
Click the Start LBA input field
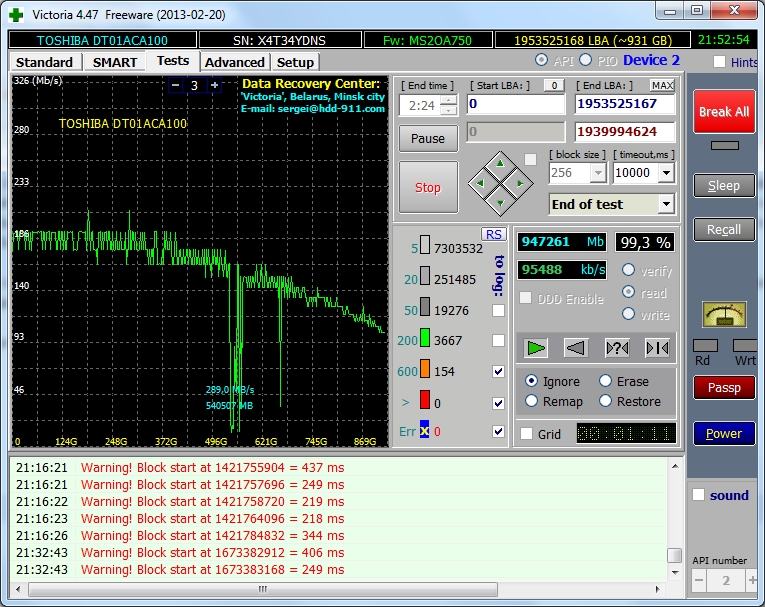pos(515,104)
